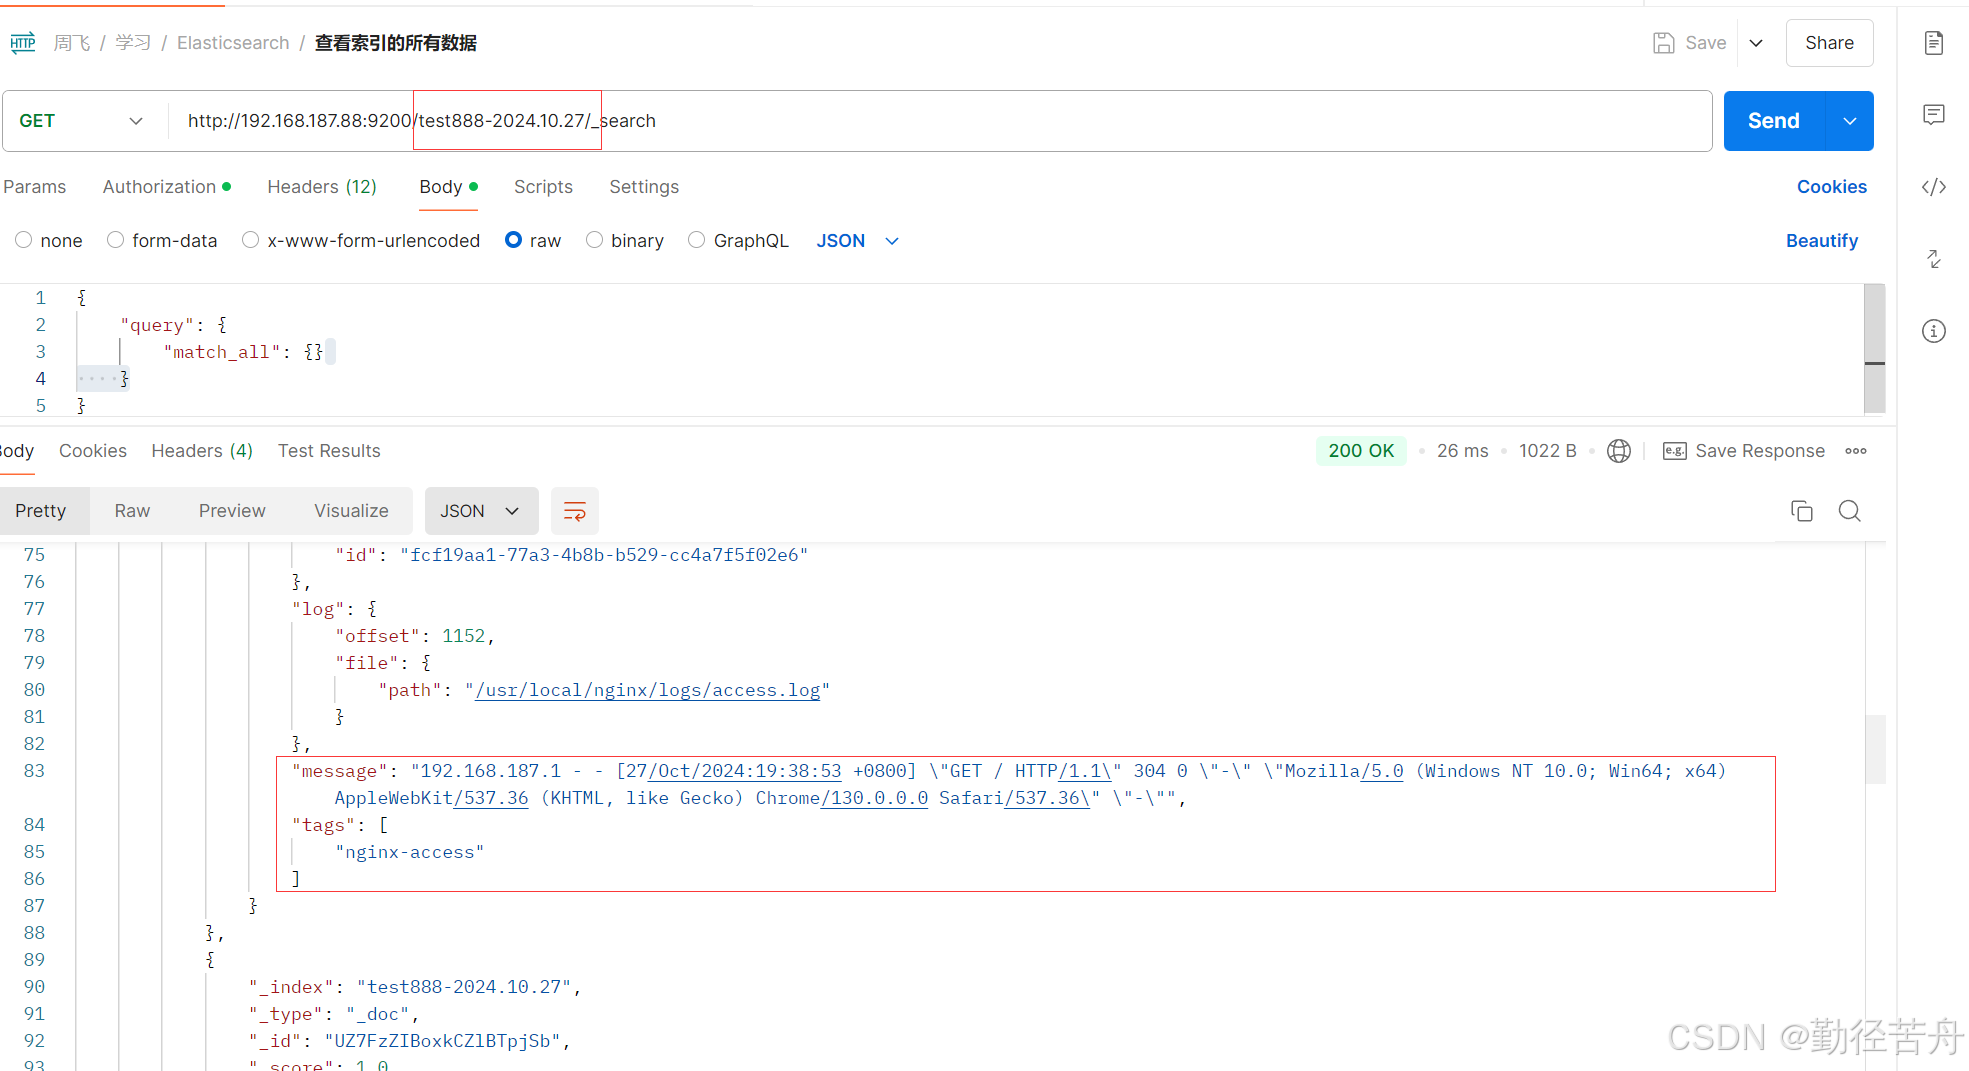Click the request body editor scrollbar thumb

pyautogui.click(x=1875, y=348)
